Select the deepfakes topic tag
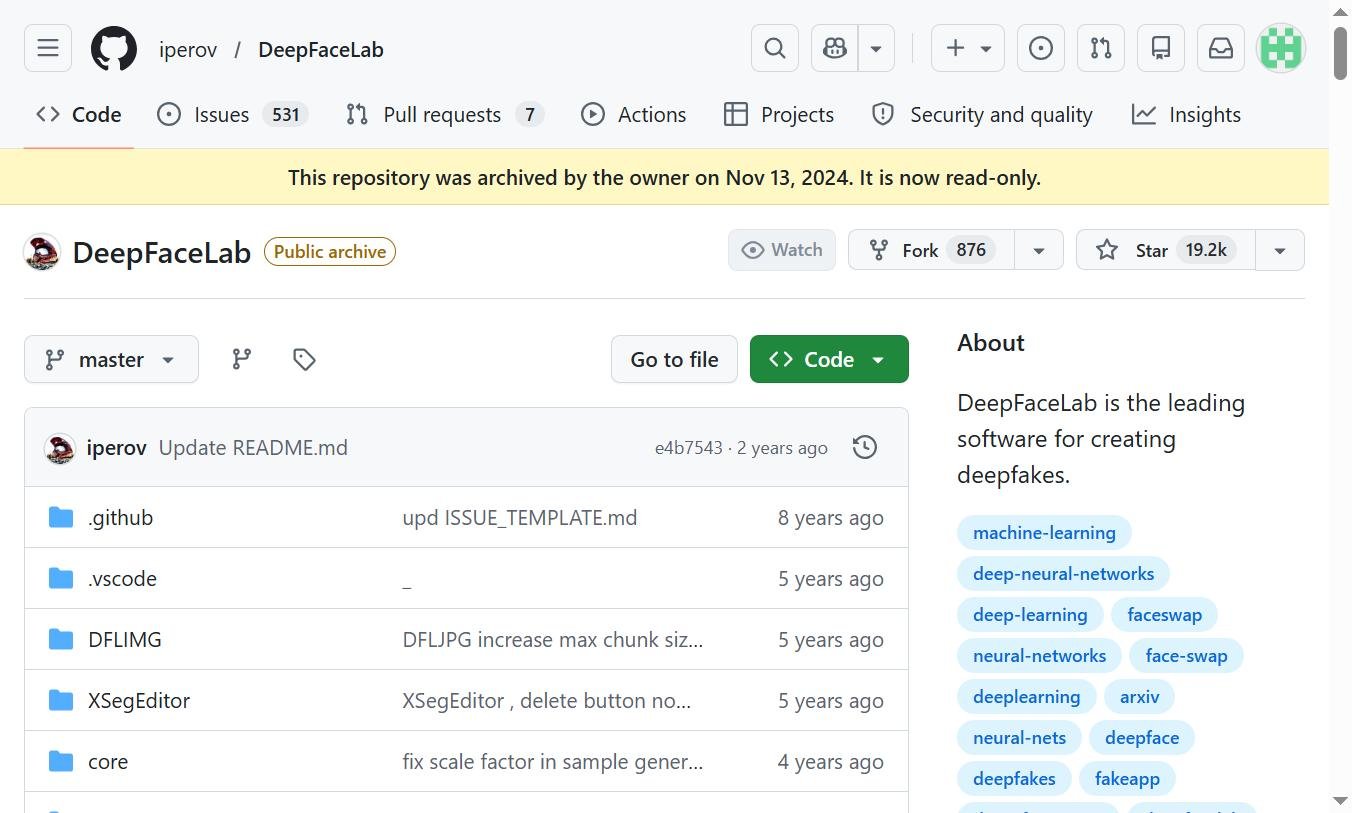This screenshot has height=813, width=1352. pos(1014,779)
